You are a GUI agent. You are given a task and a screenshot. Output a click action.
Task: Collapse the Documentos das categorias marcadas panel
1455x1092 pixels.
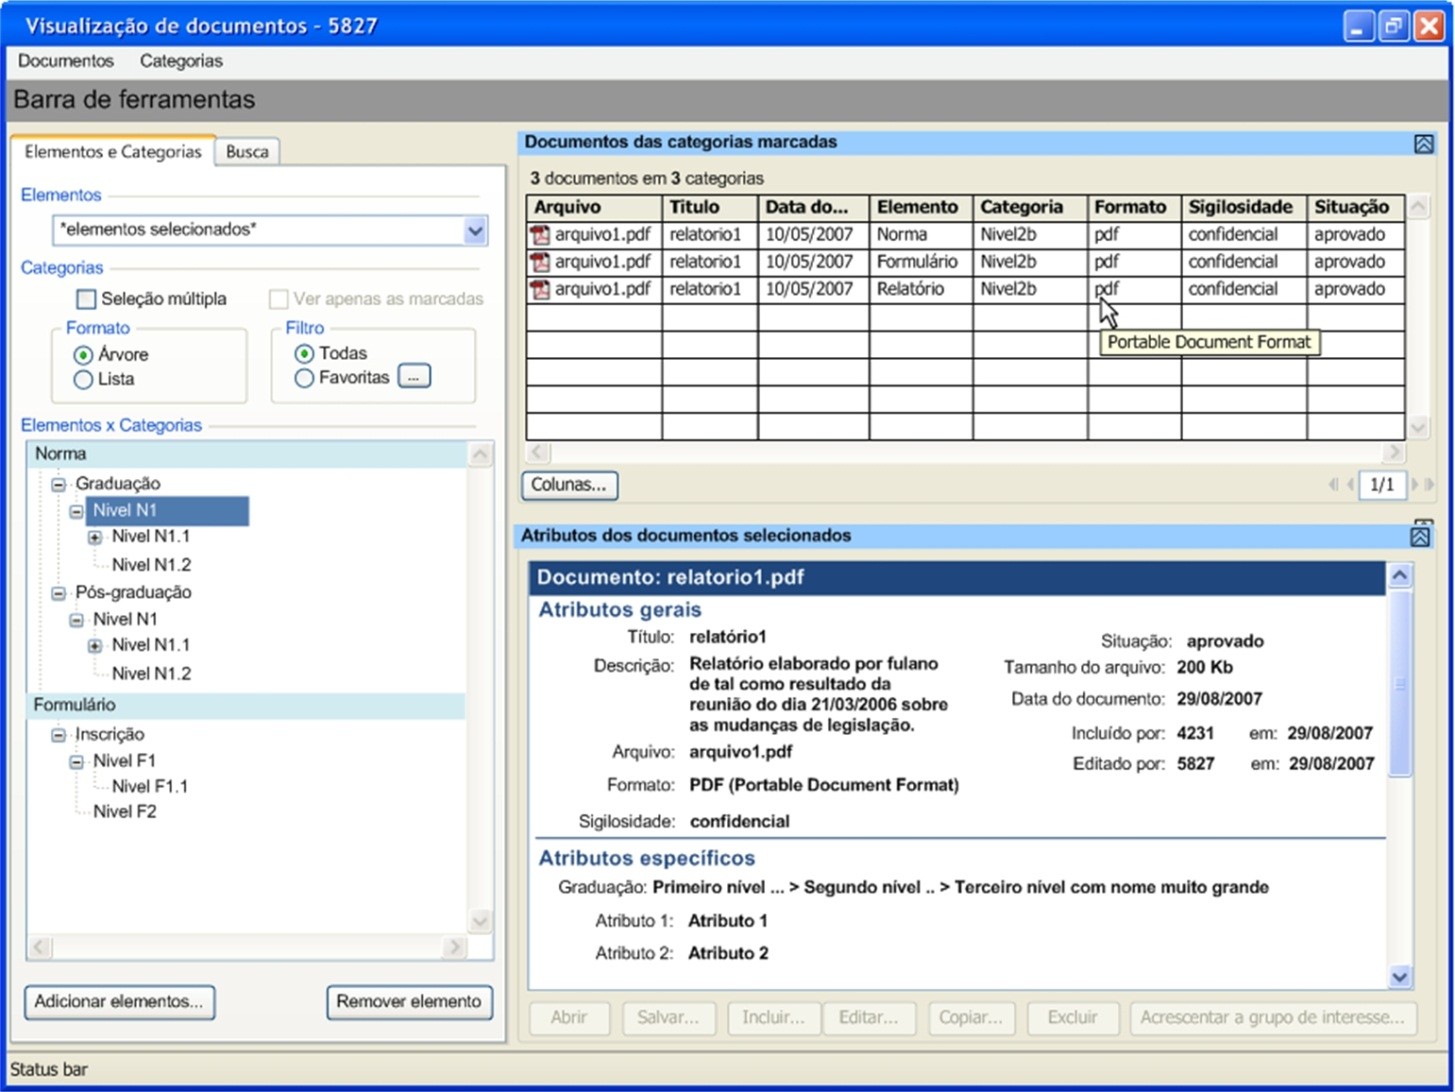click(1424, 143)
